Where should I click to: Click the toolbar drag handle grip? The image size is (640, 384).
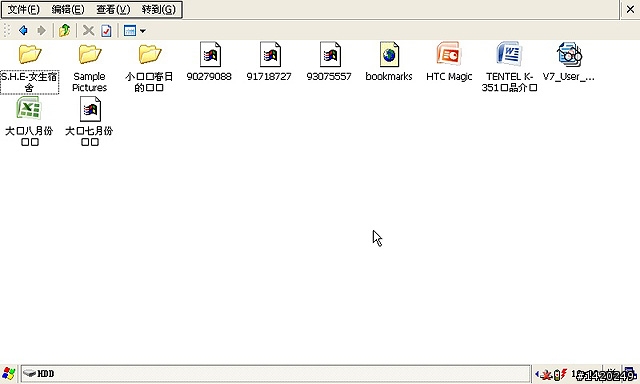click(7, 31)
